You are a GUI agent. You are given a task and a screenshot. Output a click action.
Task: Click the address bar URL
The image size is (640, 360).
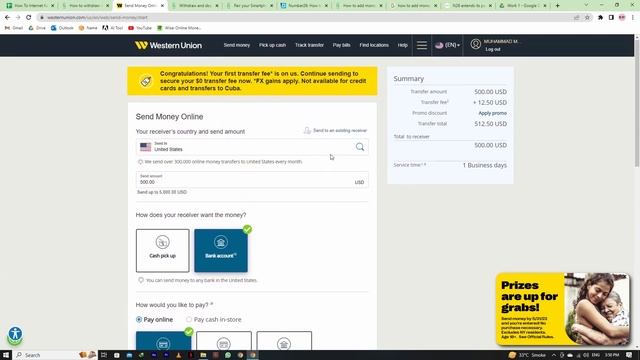(x=97, y=18)
